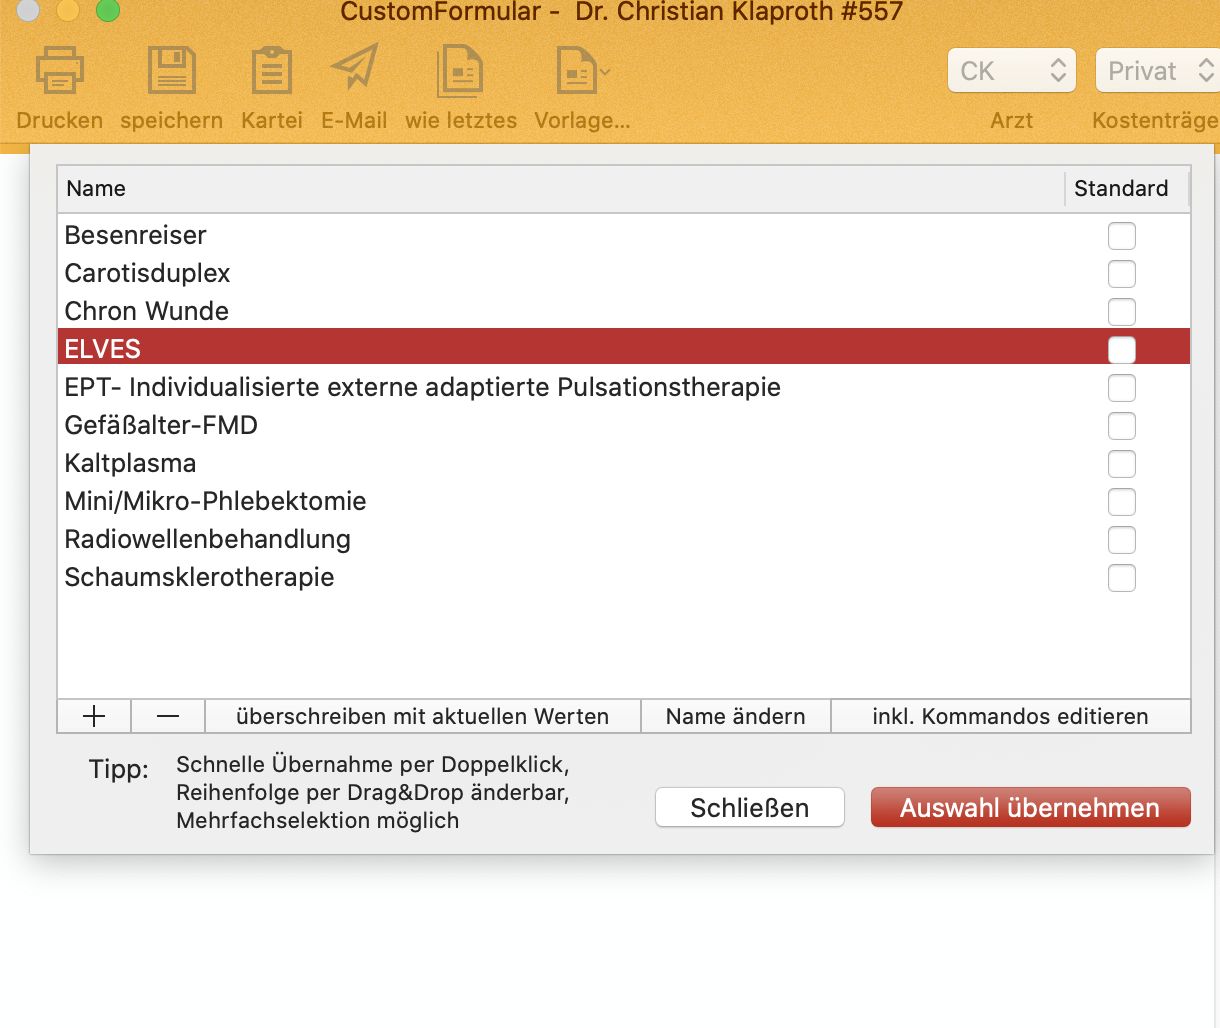Click the speichern floppy disk icon
The height and width of the screenshot is (1028, 1220).
click(171, 71)
